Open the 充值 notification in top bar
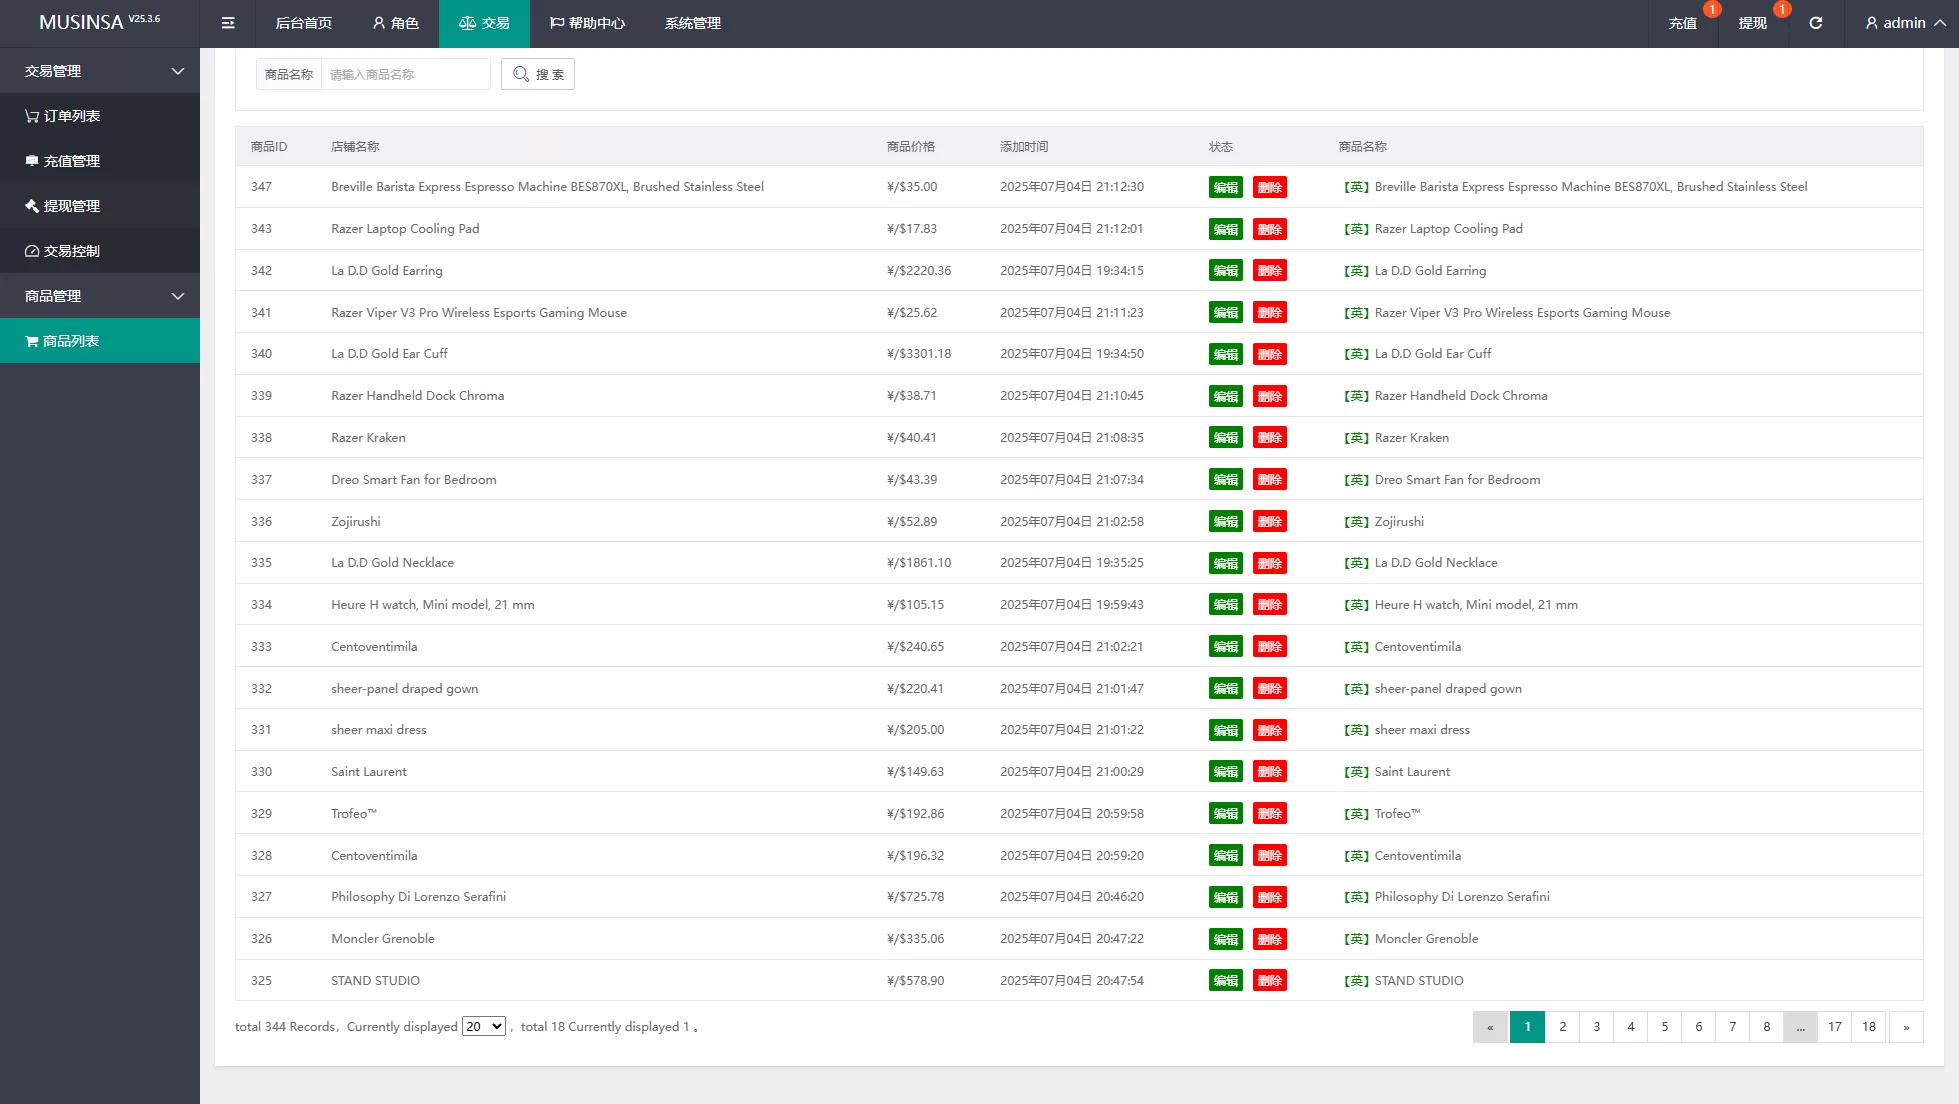Viewport: 1959px width, 1104px height. [x=1682, y=23]
